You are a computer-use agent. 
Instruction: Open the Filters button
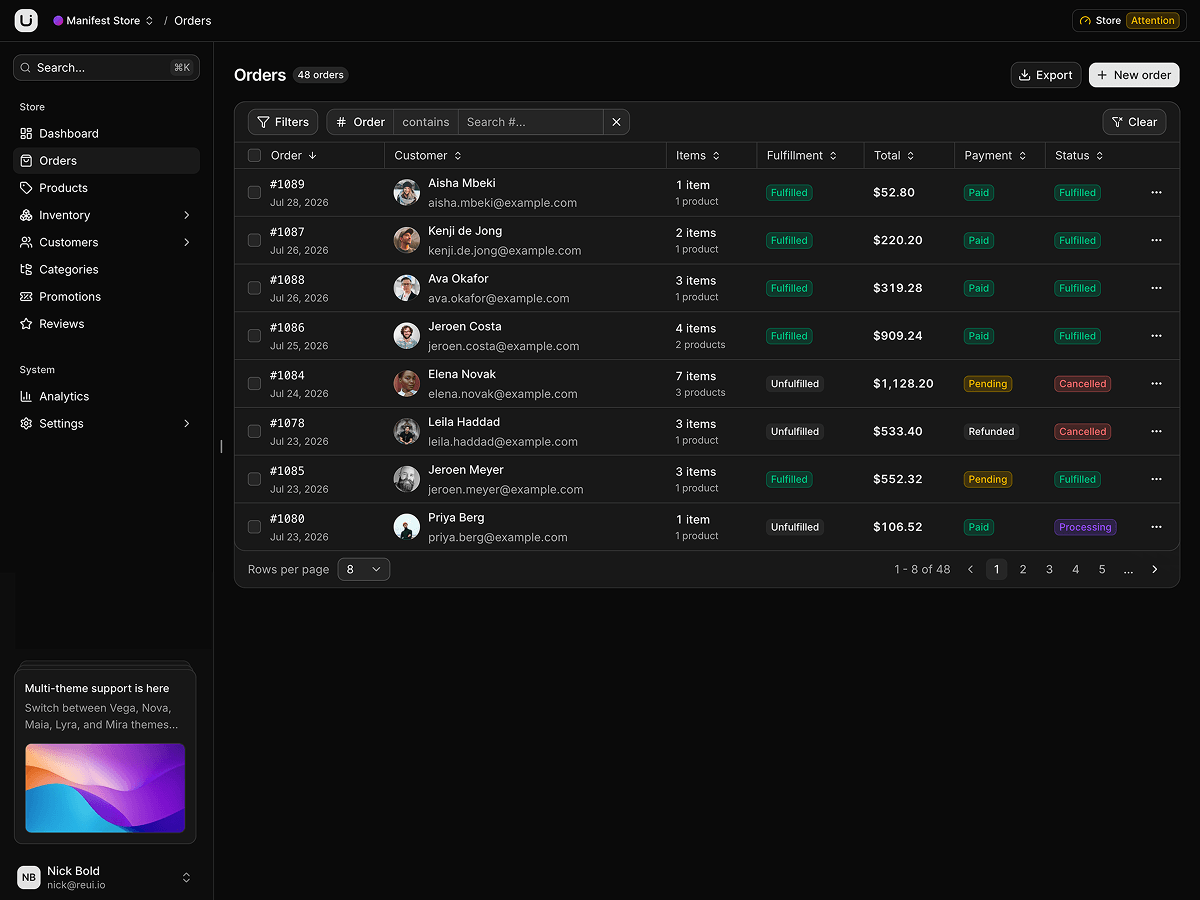(283, 122)
